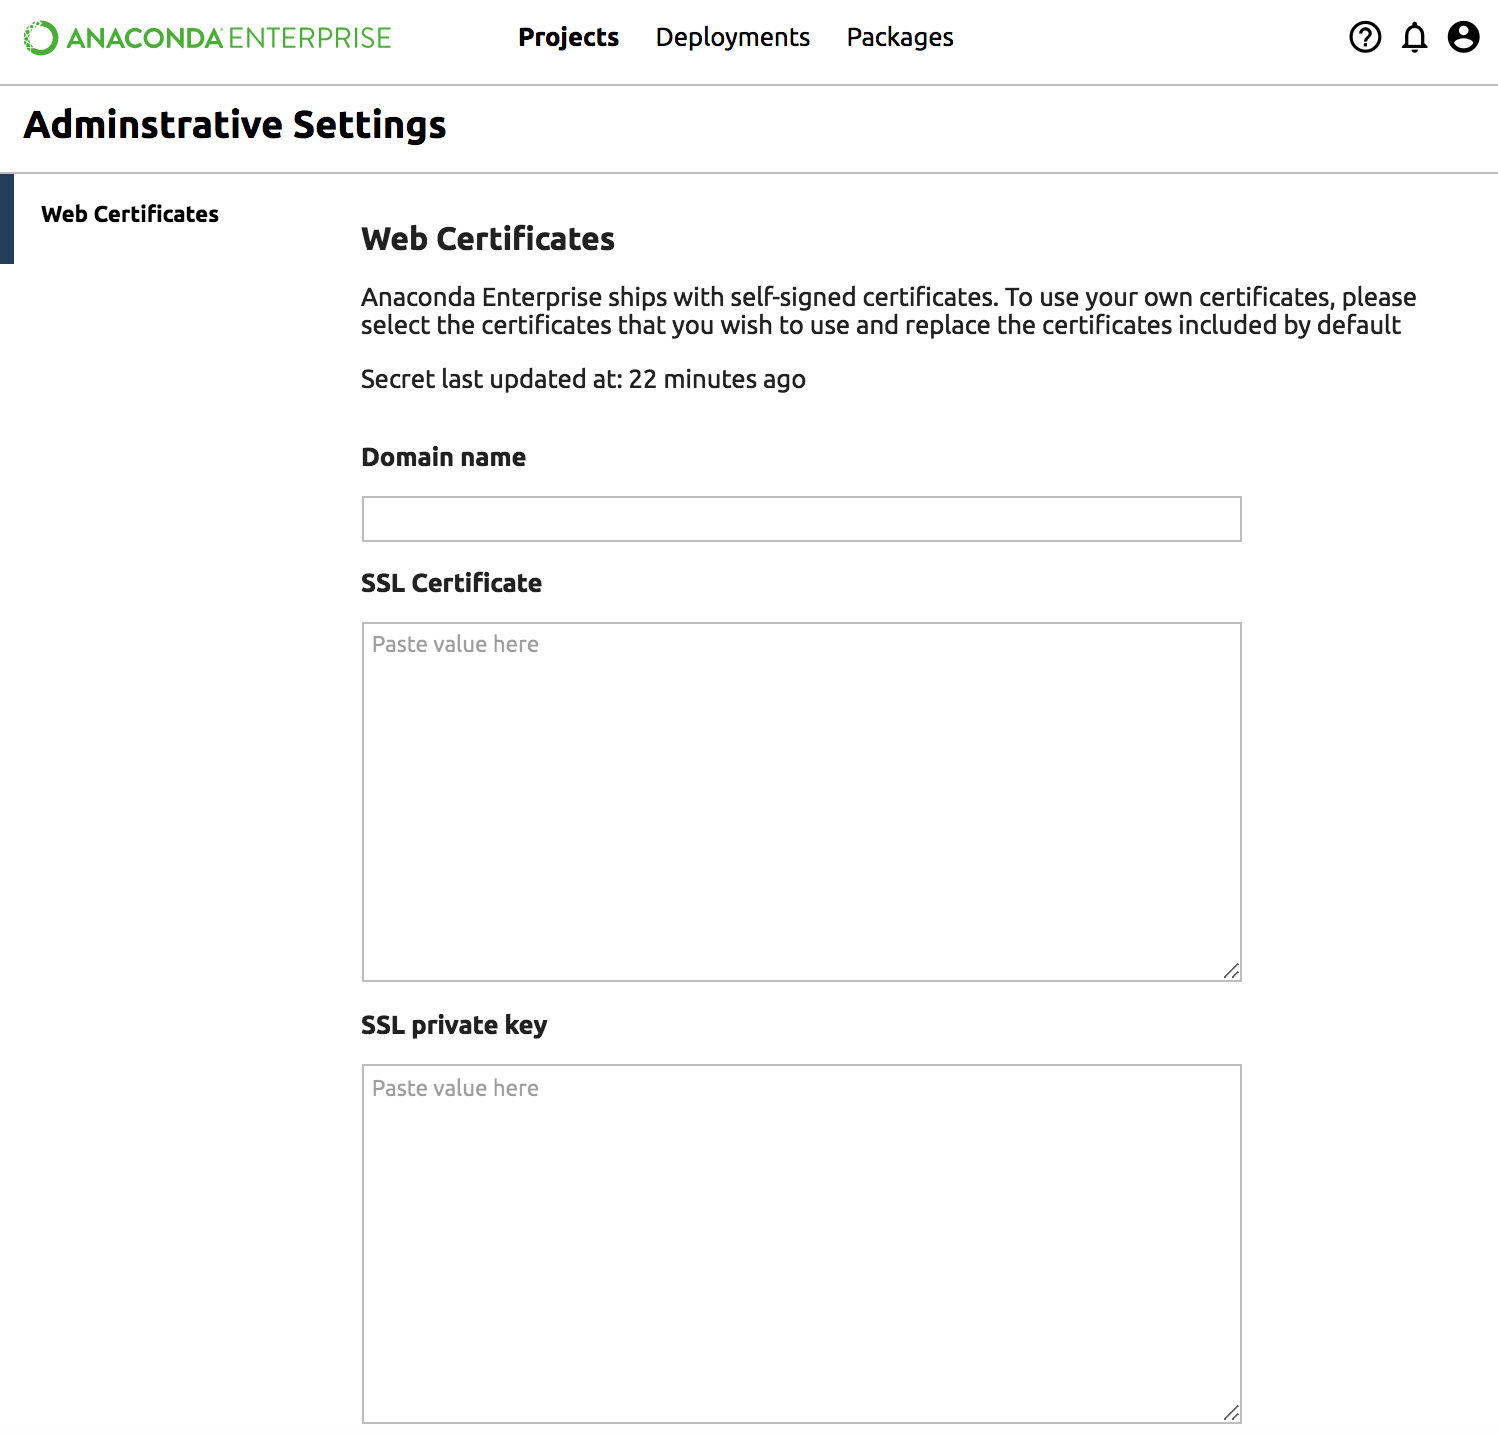Open the Projects navigation tab
The width and height of the screenshot is (1498, 1436).
pyautogui.click(x=568, y=38)
